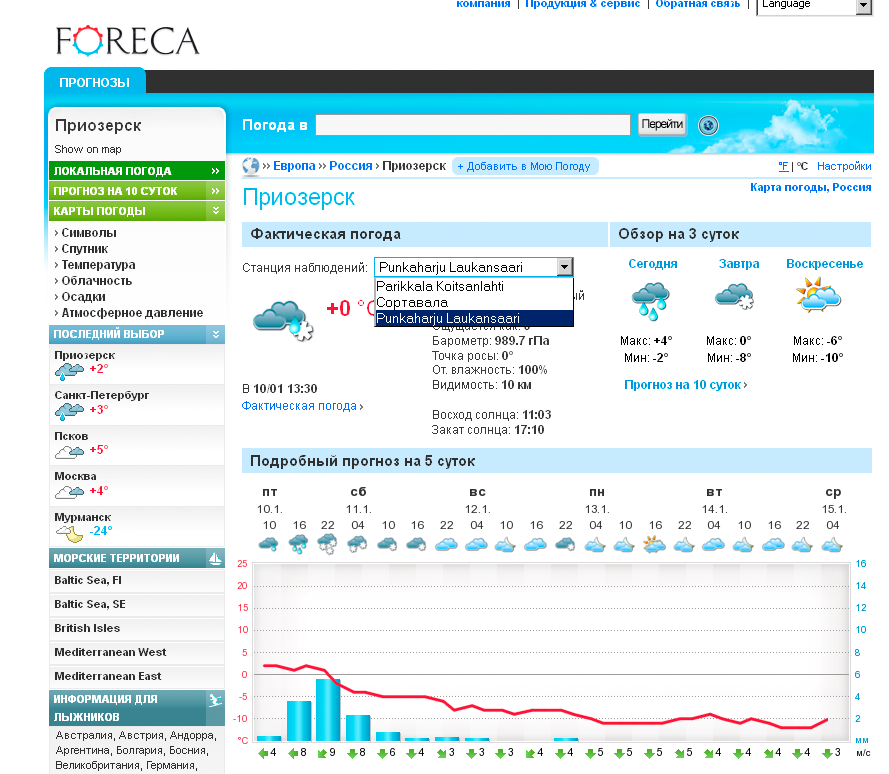889x774 pixels.
Task: Switch units to °F
Action: click(784, 166)
